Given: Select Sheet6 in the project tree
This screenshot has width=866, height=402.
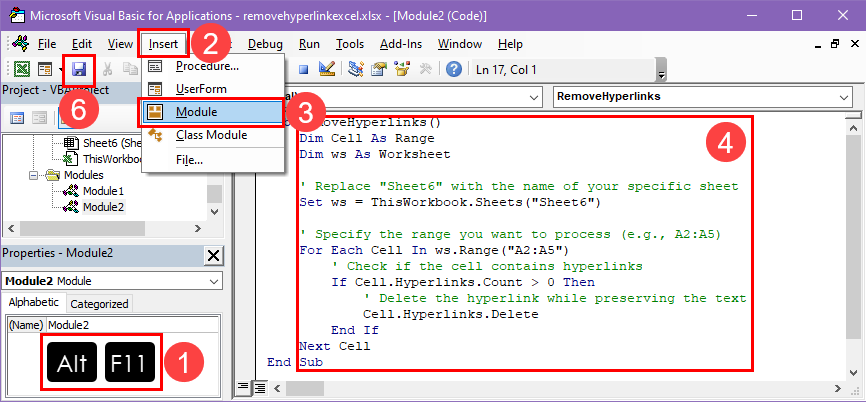Looking at the screenshot, I should pos(104,142).
